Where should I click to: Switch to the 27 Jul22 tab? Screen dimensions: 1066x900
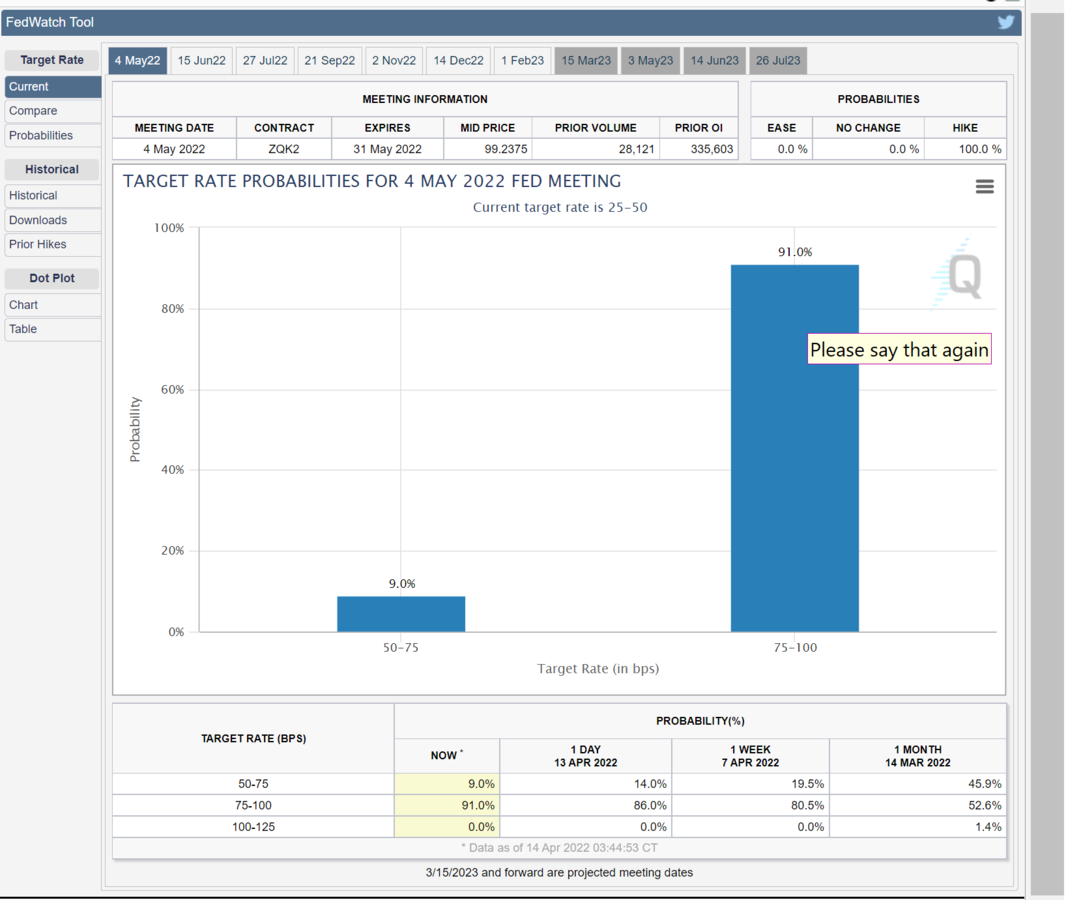(x=265, y=61)
